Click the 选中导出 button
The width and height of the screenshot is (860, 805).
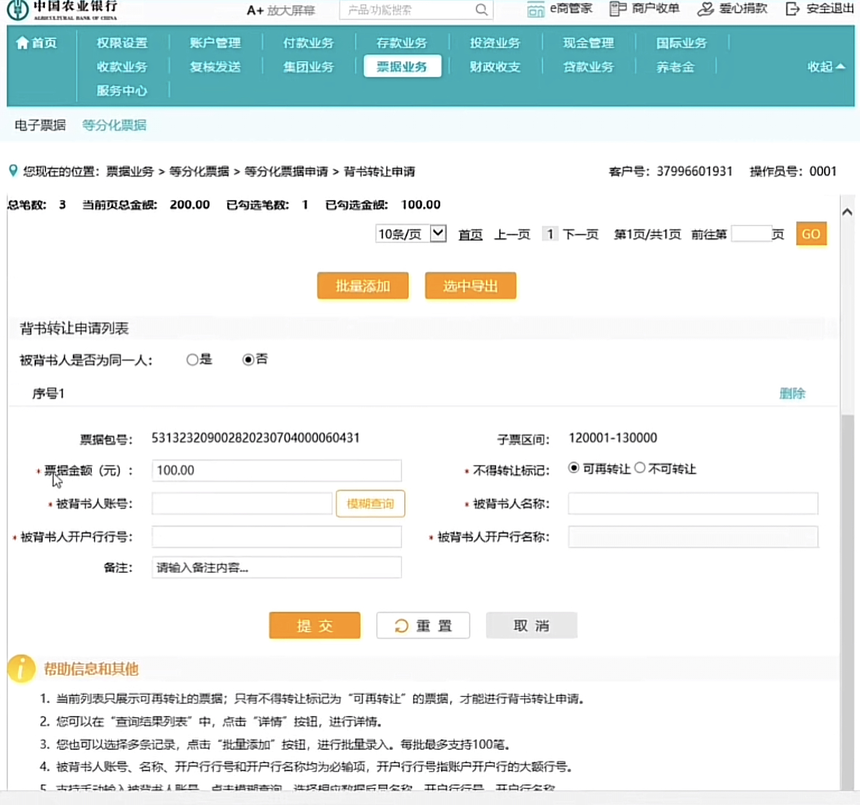tap(471, 286)
